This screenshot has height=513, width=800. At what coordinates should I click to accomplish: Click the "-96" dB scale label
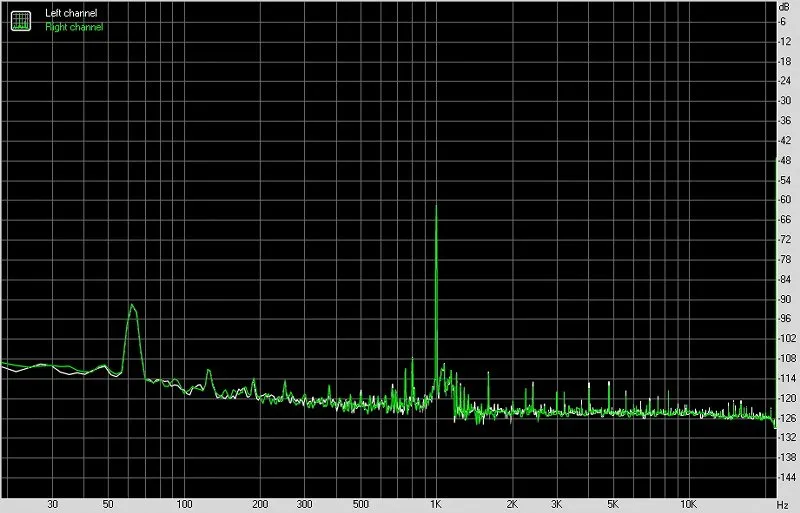[785, 319]
